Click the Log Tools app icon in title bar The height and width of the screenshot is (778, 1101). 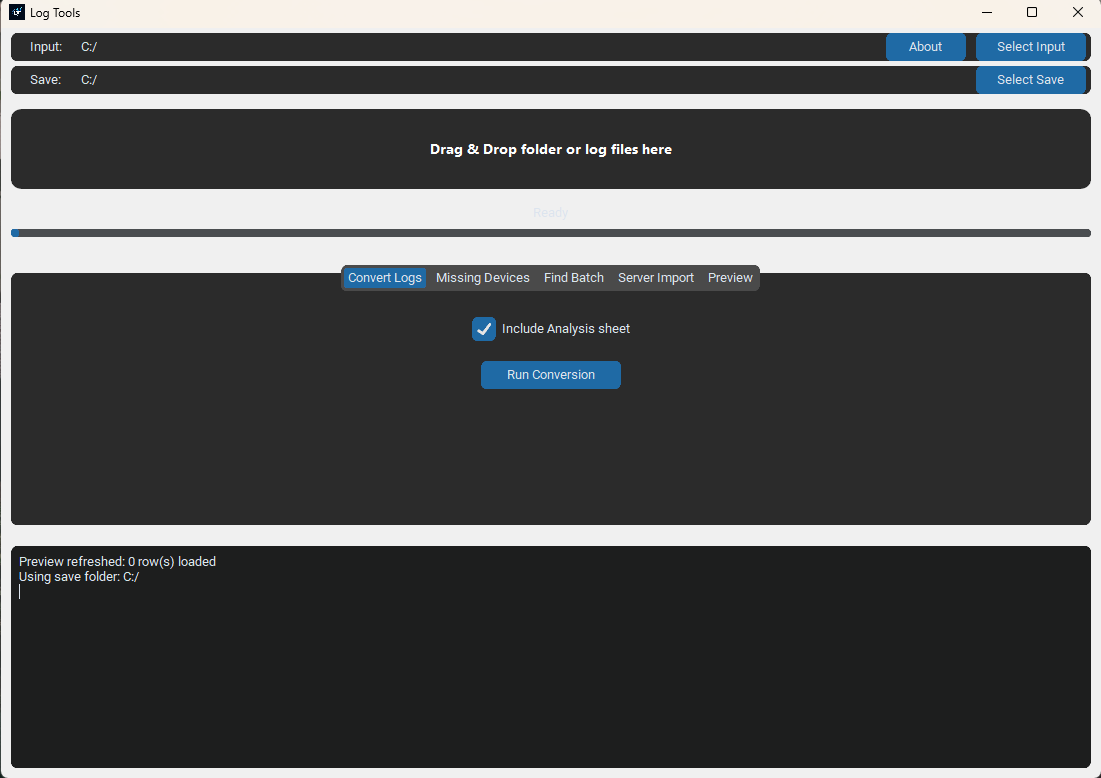(17, 12)
